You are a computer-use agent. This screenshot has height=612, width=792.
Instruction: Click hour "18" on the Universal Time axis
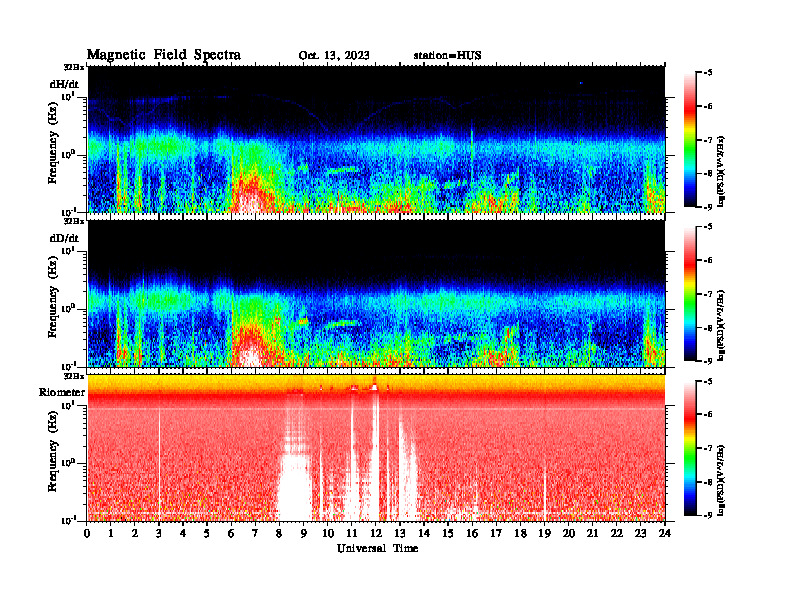520,534
